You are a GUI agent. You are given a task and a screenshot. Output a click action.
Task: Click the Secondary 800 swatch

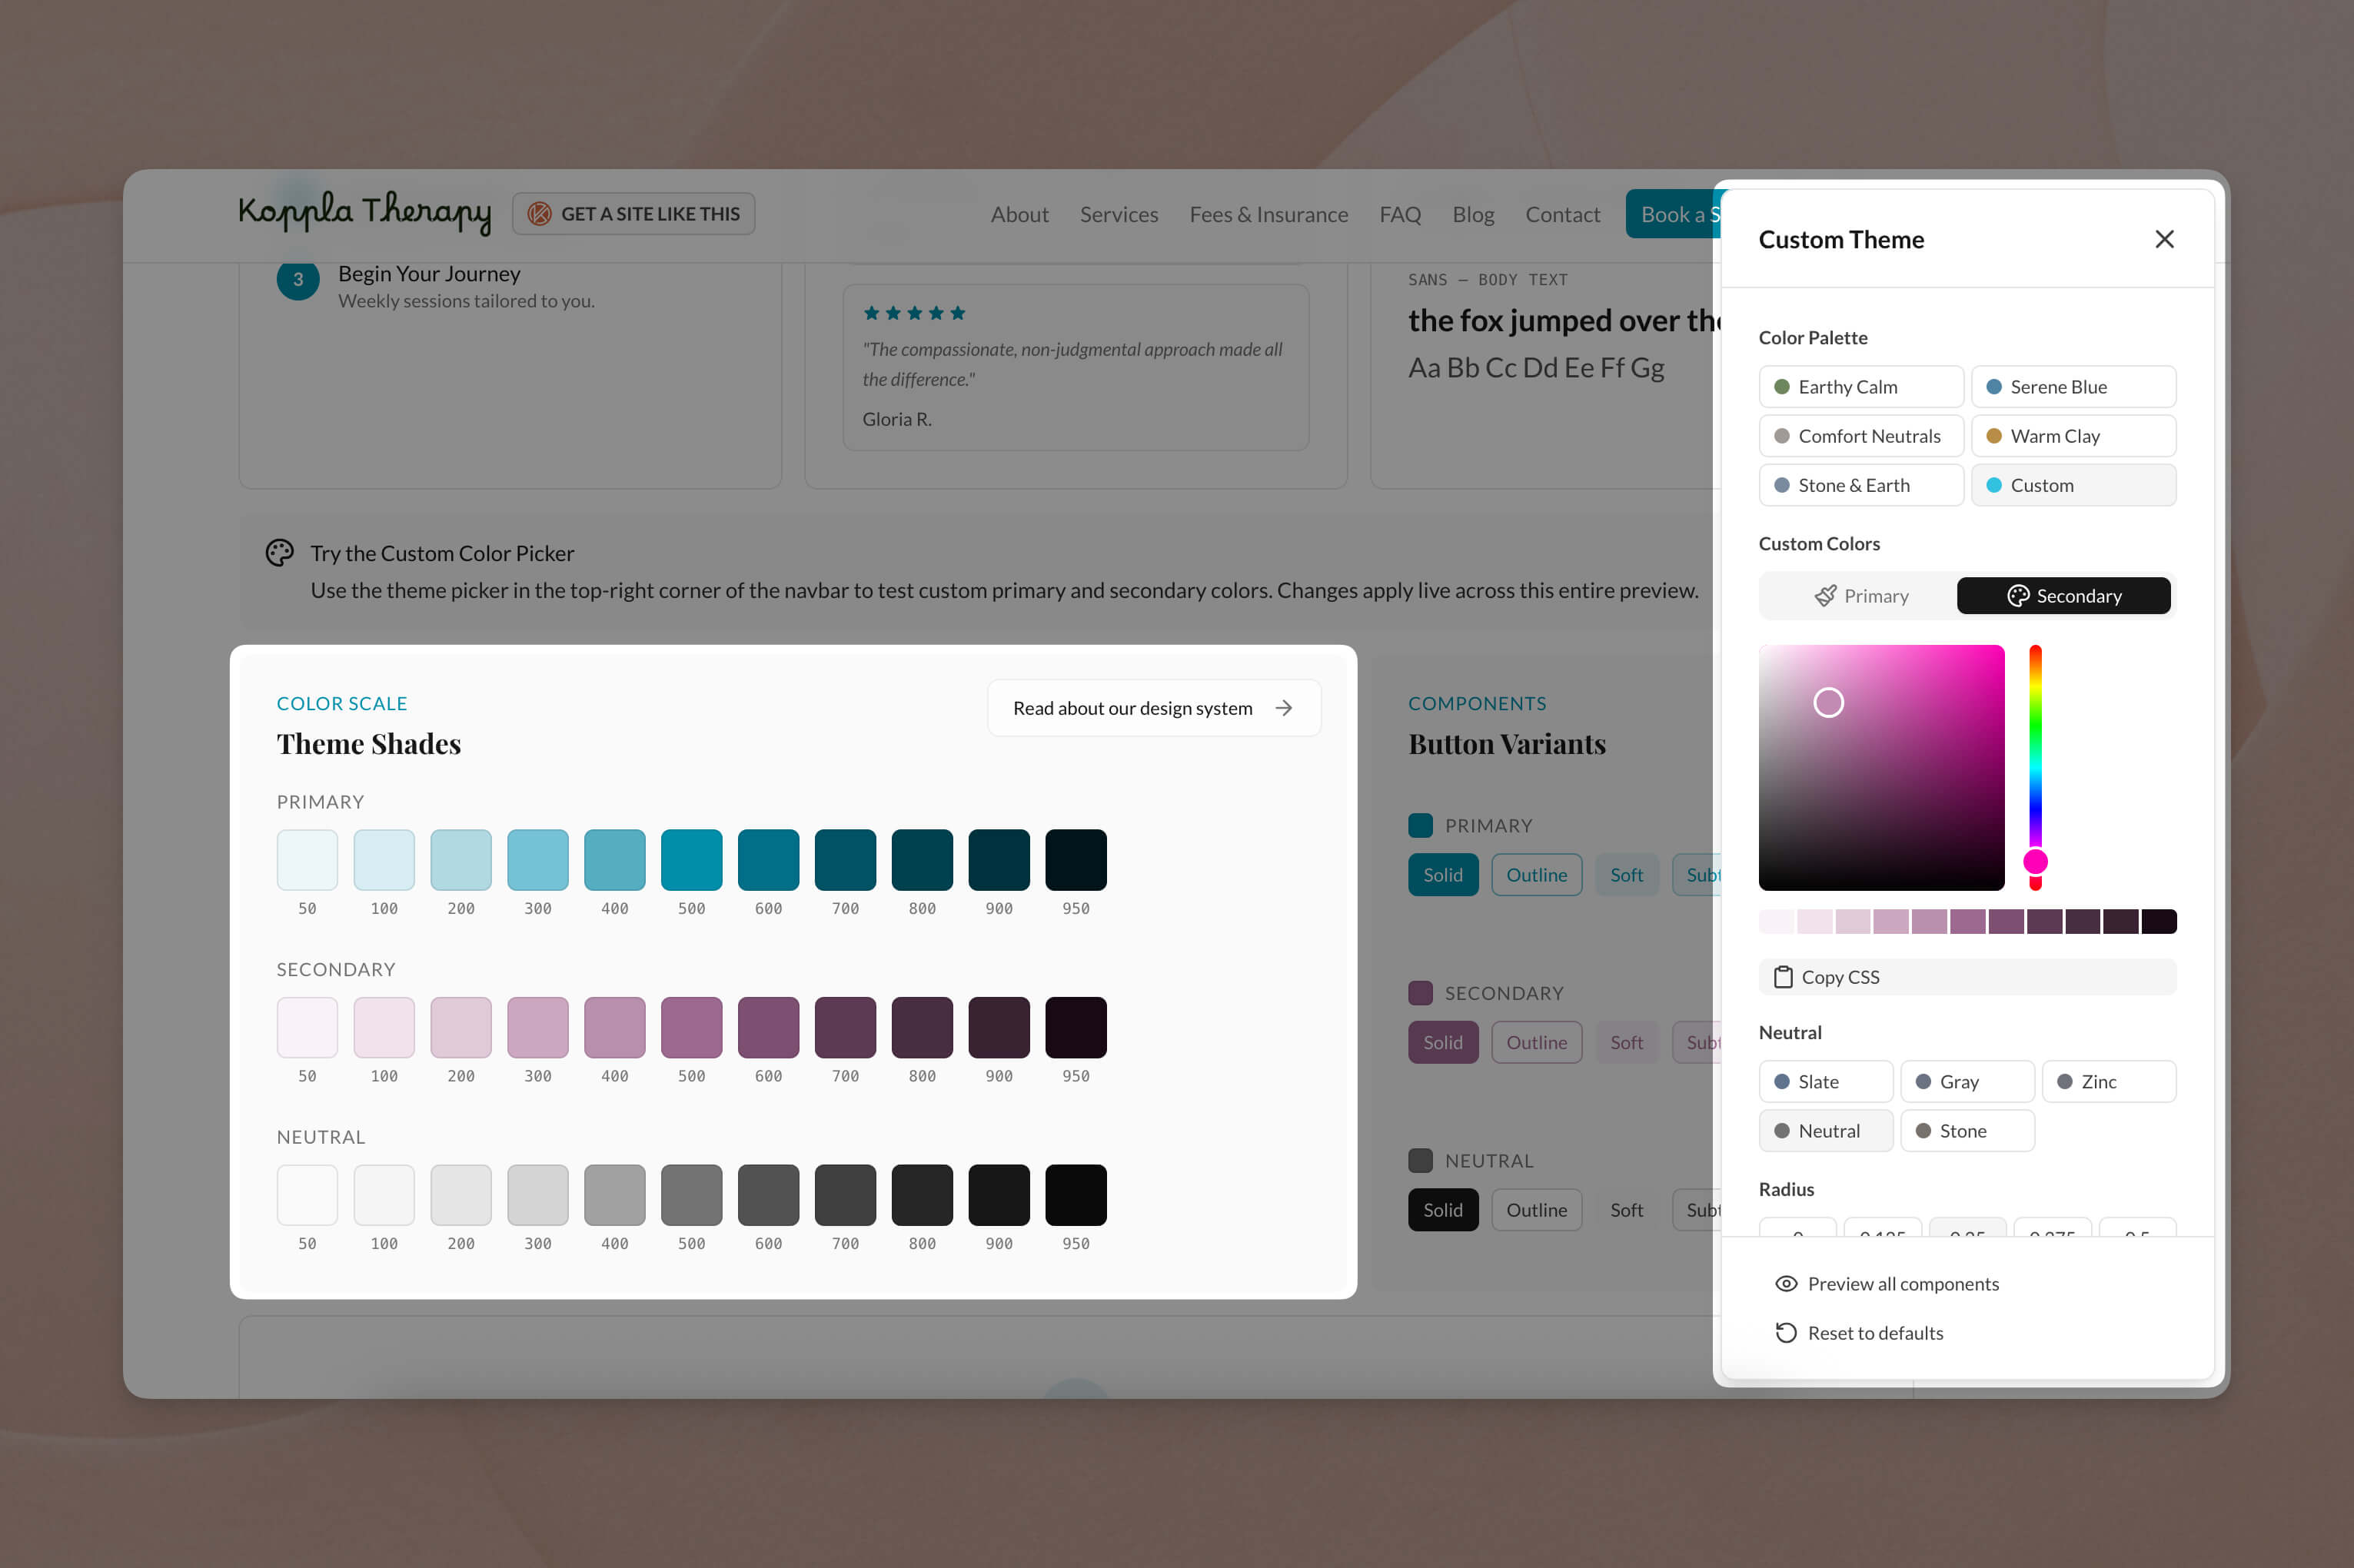(x=922, y=1028)
